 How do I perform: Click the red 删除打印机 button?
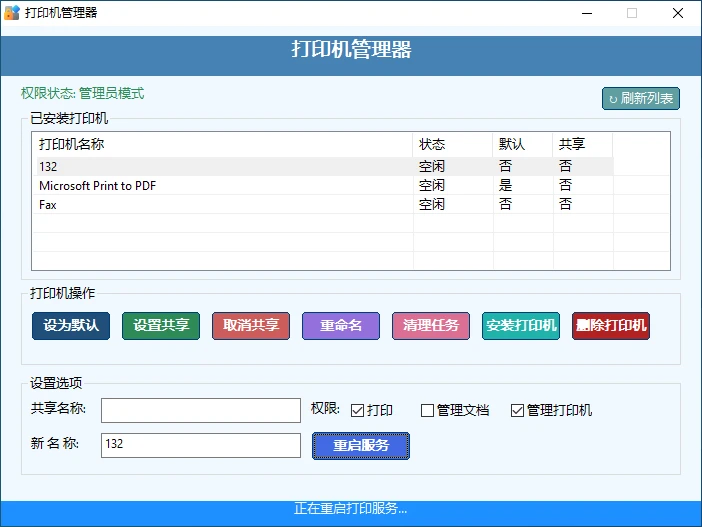[611, 326]
